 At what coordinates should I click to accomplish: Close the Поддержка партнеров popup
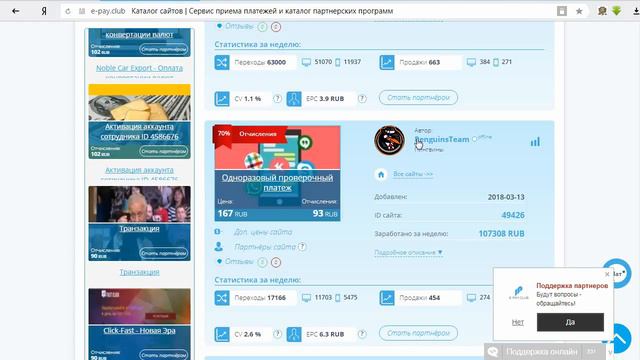point(607,274)
